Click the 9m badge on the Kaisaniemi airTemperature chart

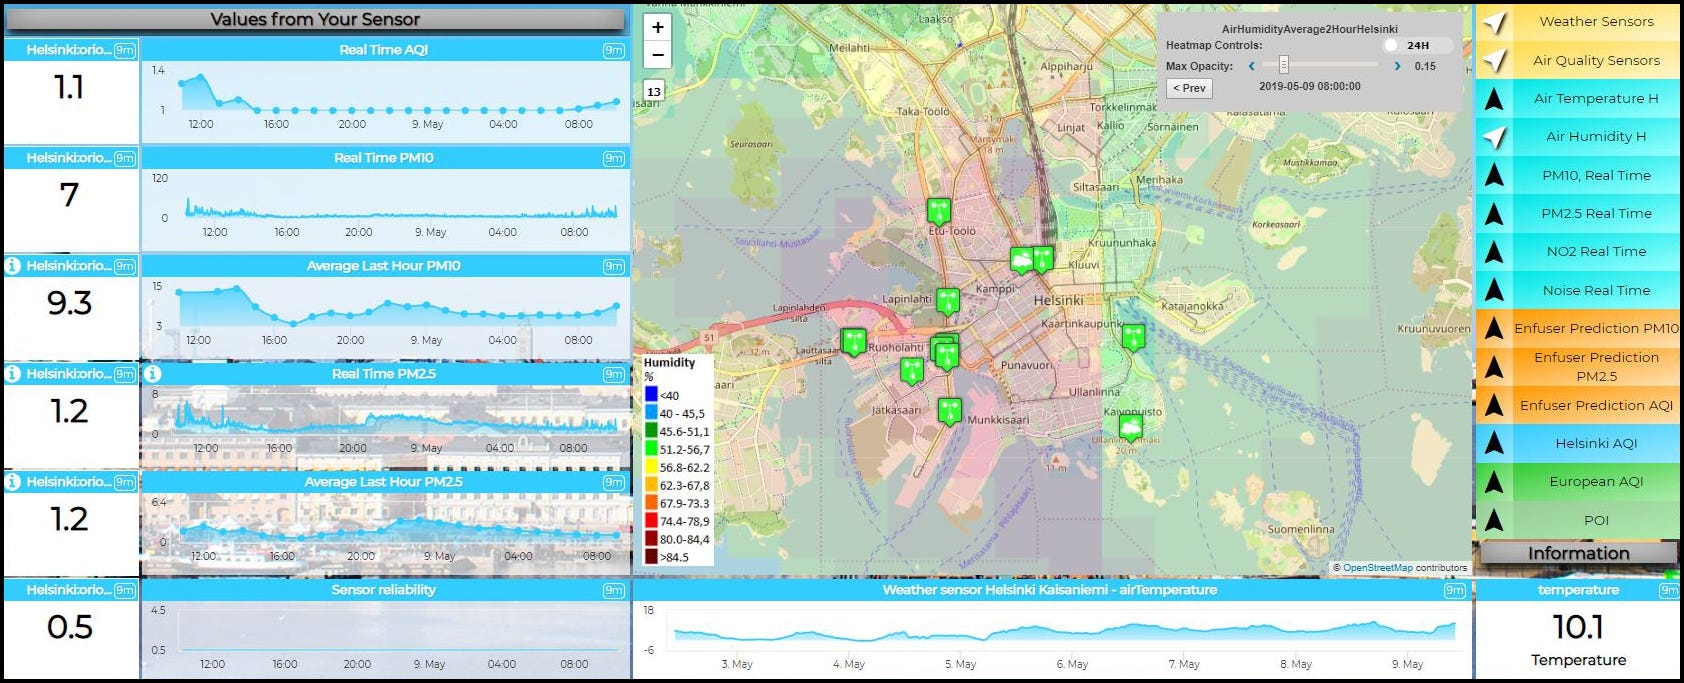1455,590
